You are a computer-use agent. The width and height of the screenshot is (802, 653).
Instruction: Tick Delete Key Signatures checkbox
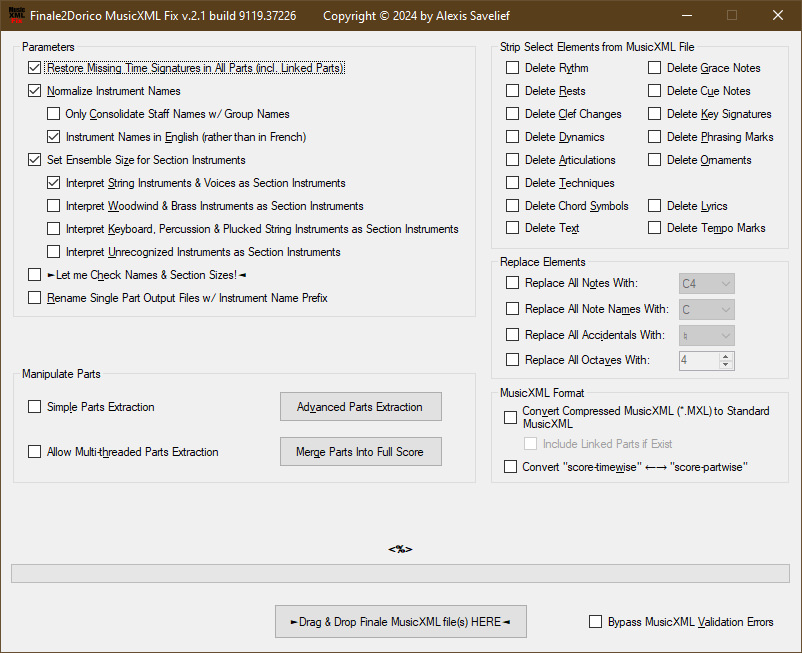tap(654, 114)
